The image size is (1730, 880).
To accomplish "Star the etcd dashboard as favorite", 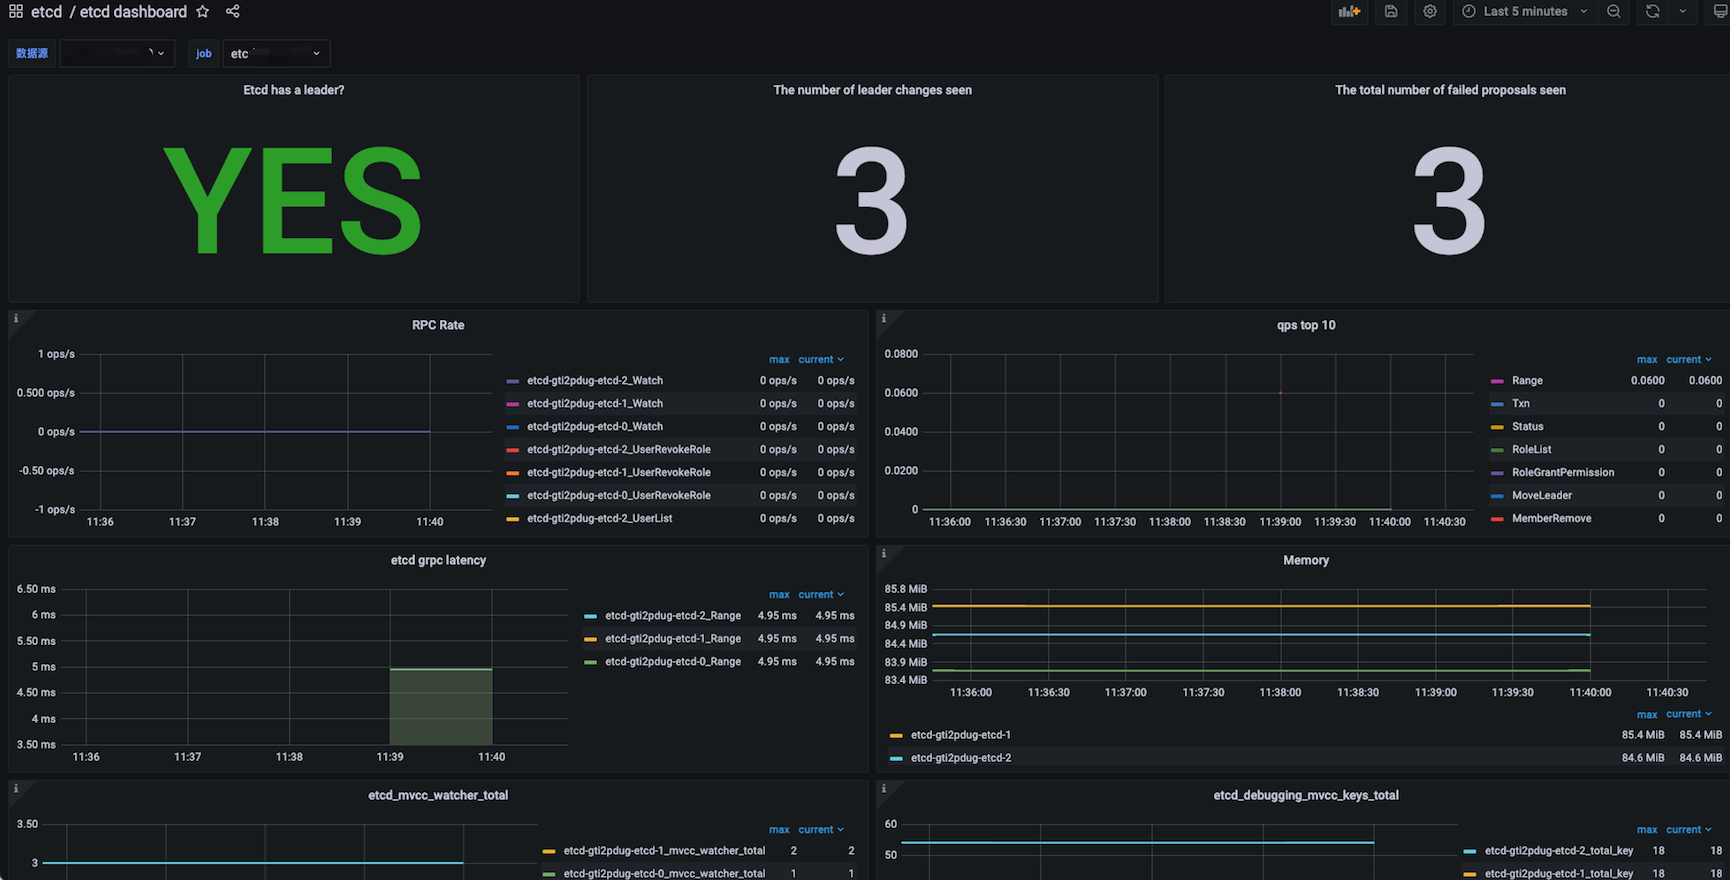I will [x=203, y=12].
